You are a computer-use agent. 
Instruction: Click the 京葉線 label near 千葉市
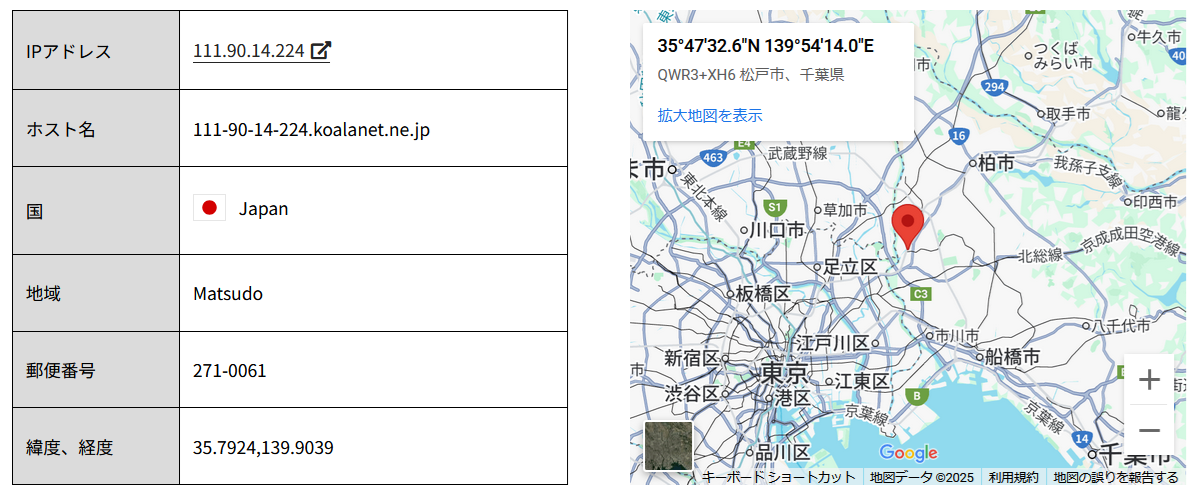(1043, 417)
